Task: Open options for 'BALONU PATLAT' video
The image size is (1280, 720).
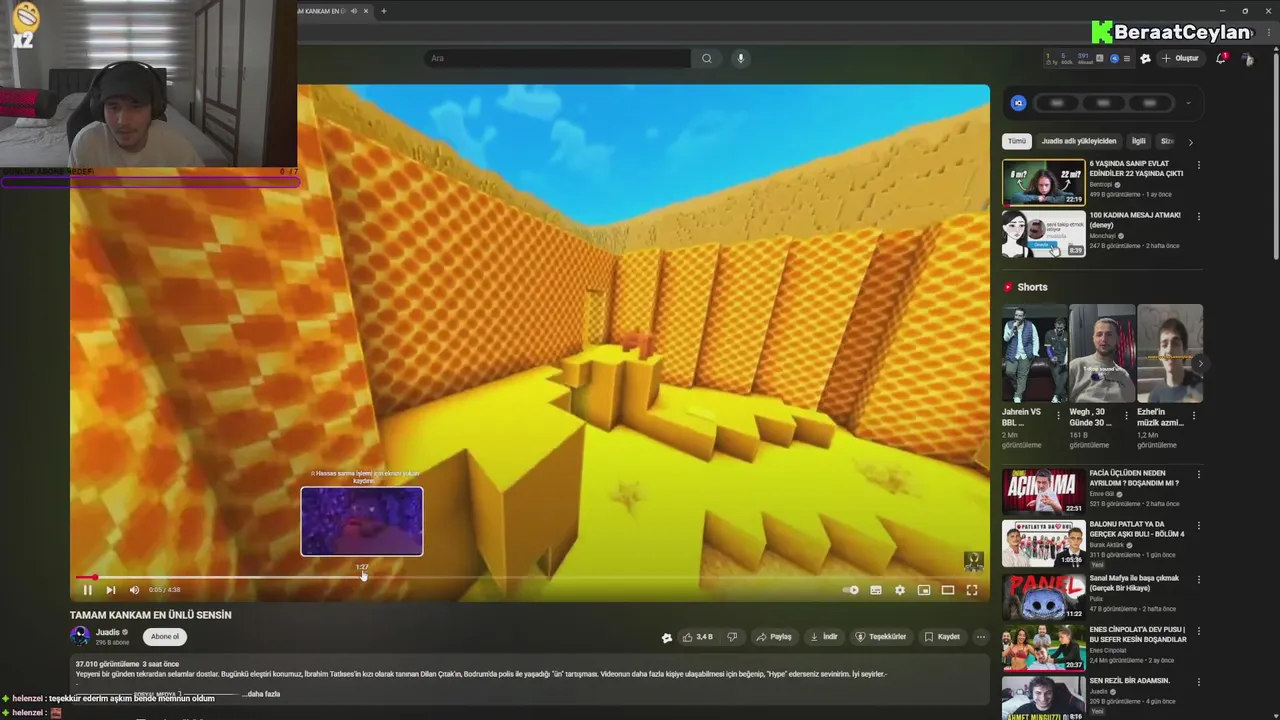Action: point(1199,526)
